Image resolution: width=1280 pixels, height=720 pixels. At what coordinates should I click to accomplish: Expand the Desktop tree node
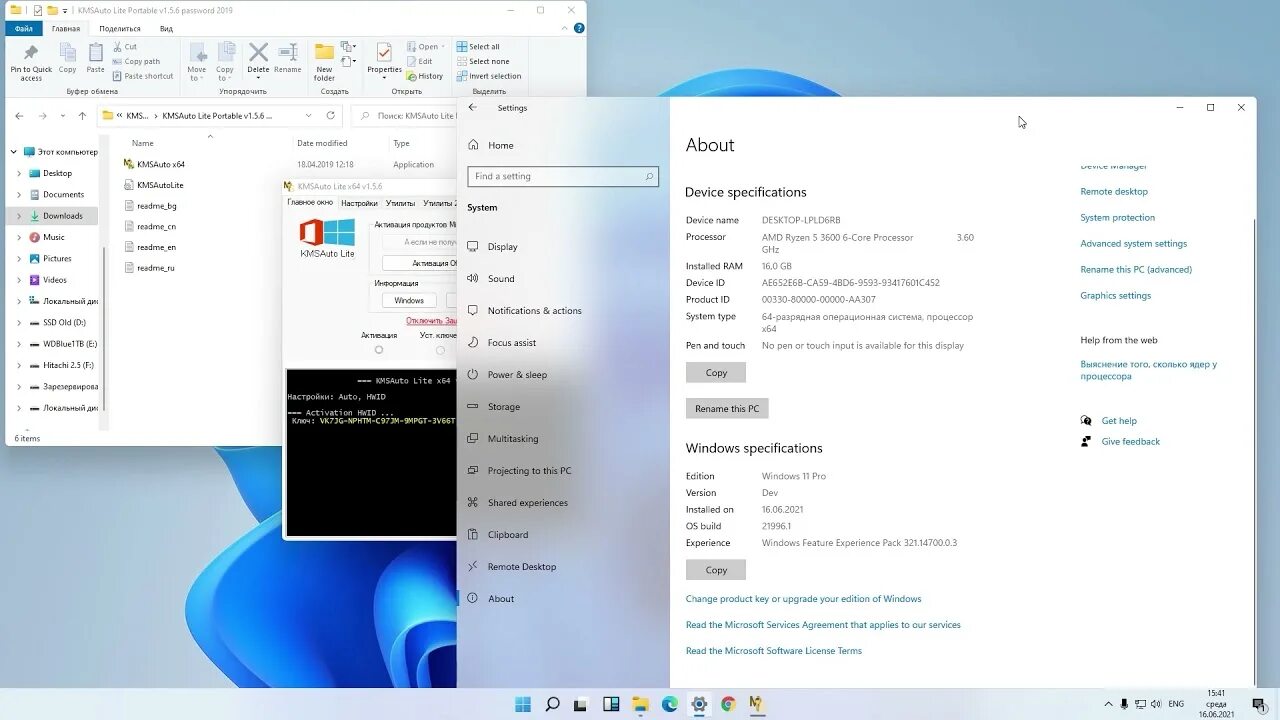[19, 173]
